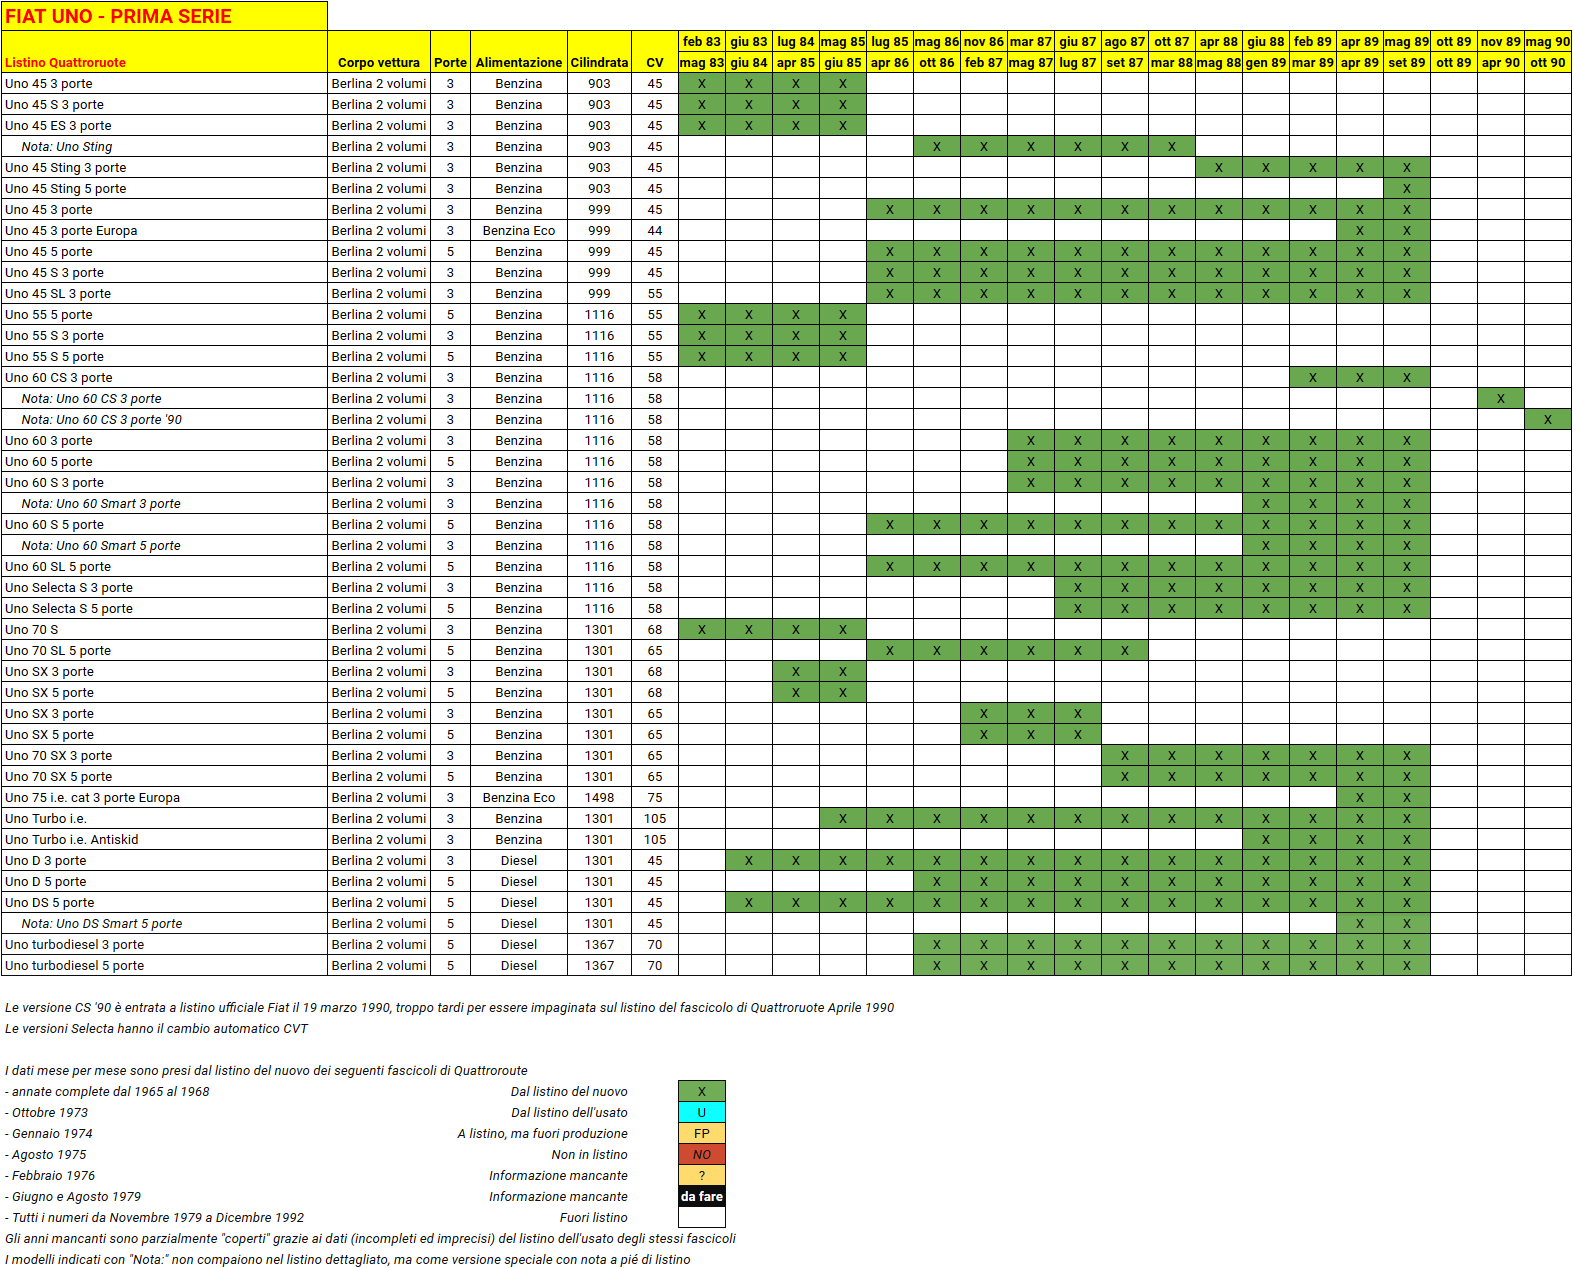Select the 'Uno 45 3 porte Europa' row label

tap(164, 230)
